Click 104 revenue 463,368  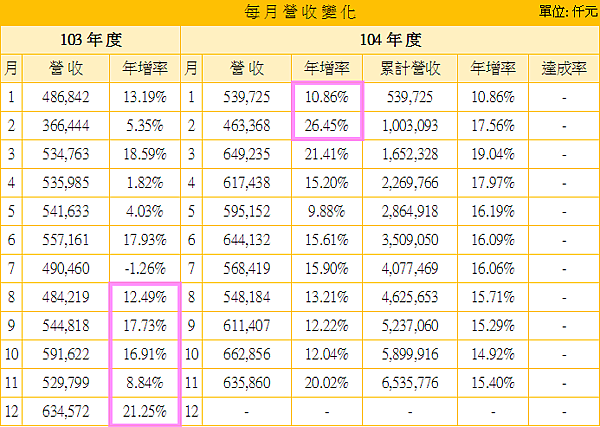tap(247, 125)
